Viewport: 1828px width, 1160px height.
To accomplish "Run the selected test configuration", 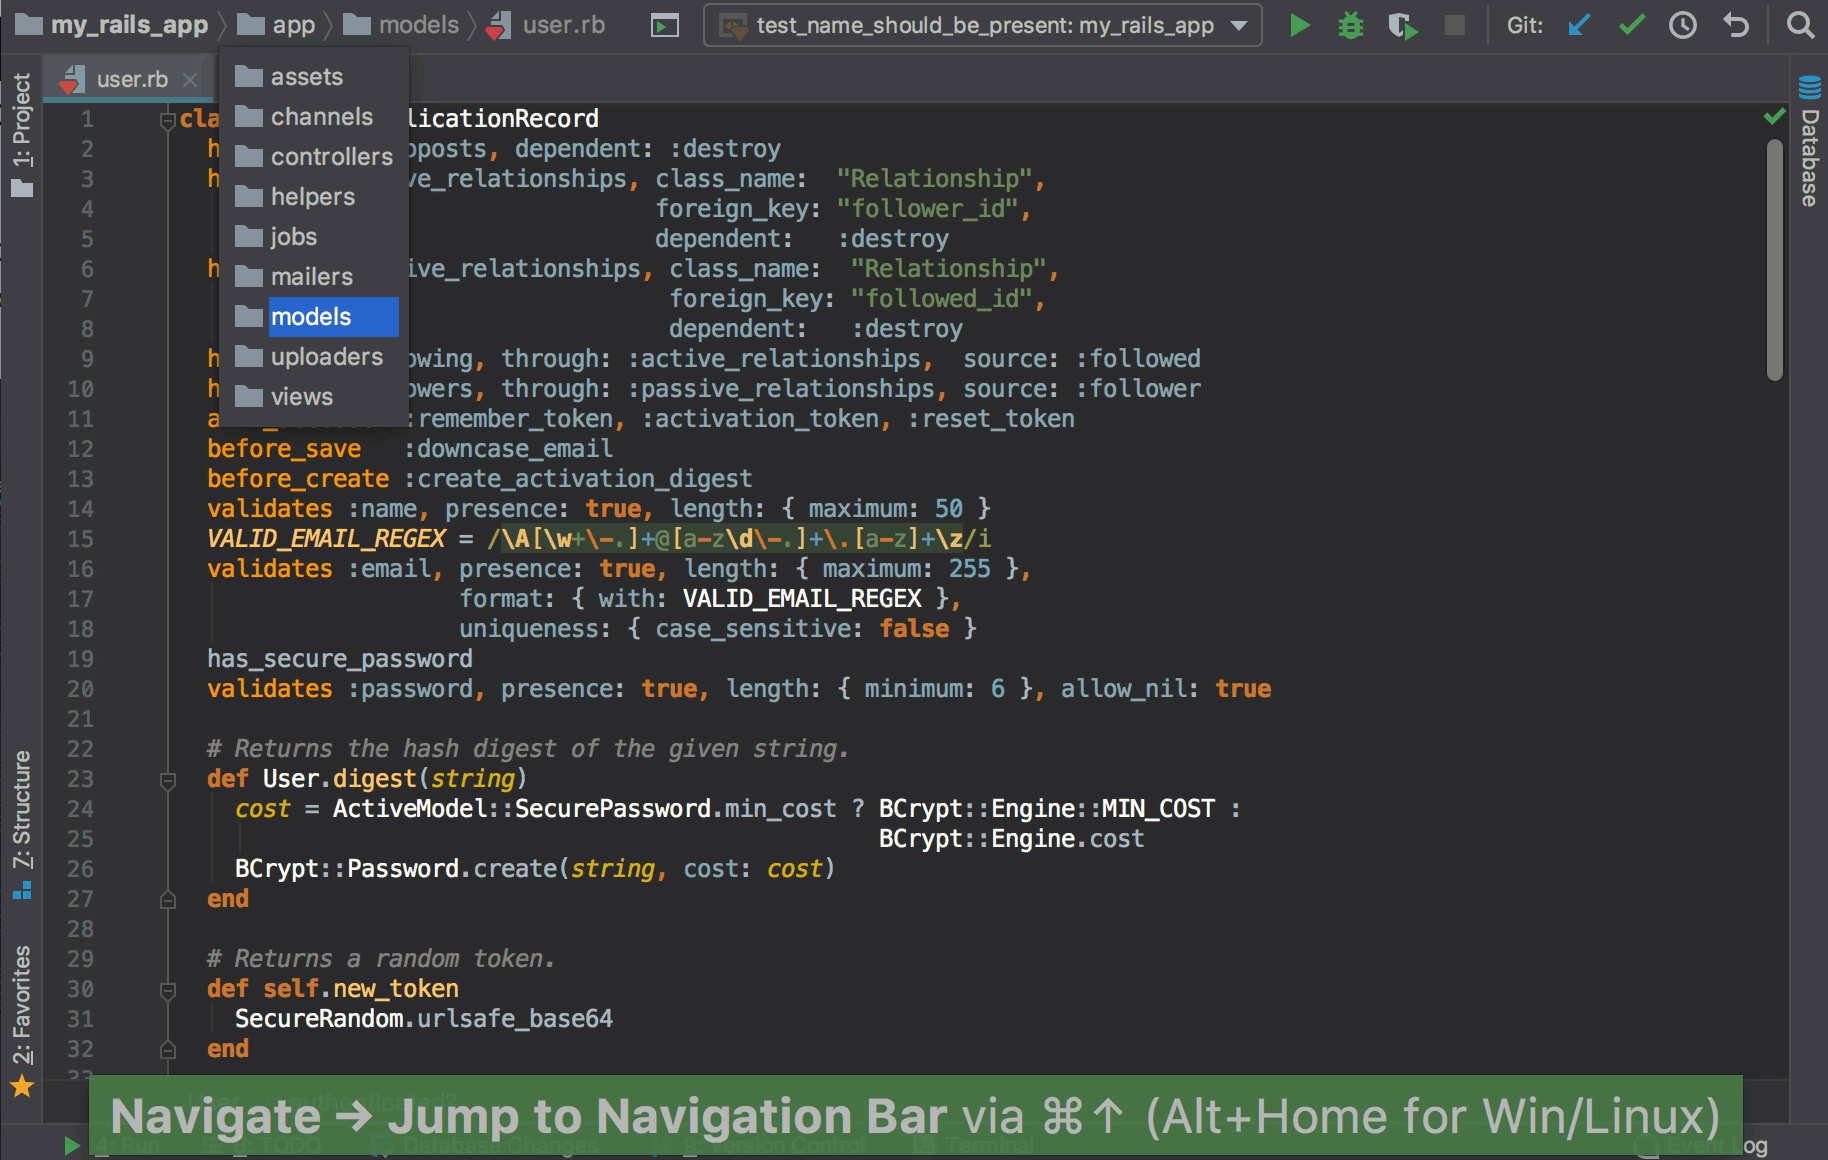I will click(x=1299, y=25).
